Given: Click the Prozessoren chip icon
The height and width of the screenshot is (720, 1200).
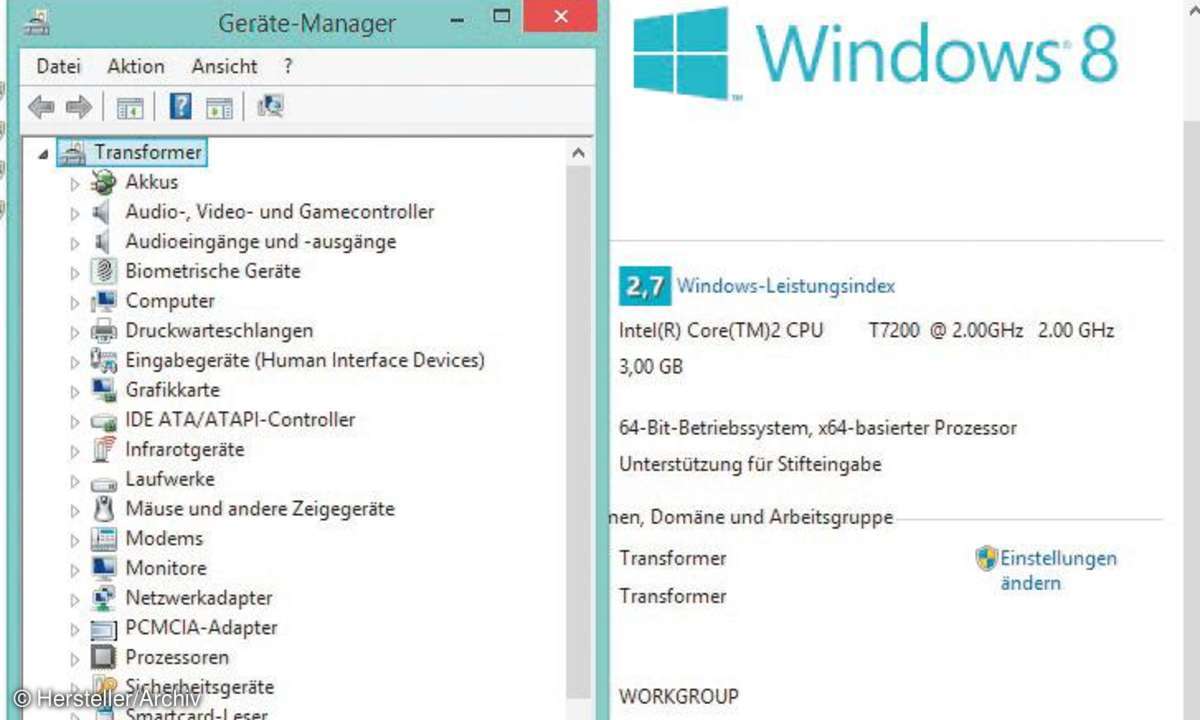Looking at the screenshot, I should tap(103, 658).
